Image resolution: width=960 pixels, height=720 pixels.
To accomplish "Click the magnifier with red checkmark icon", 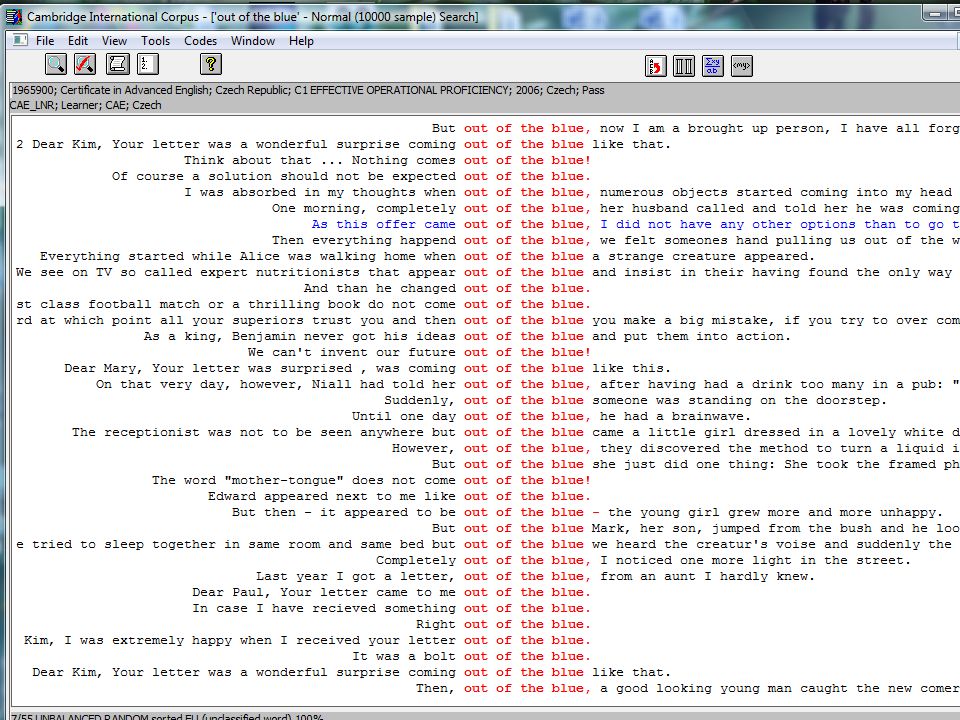I will tap(85, 64).
